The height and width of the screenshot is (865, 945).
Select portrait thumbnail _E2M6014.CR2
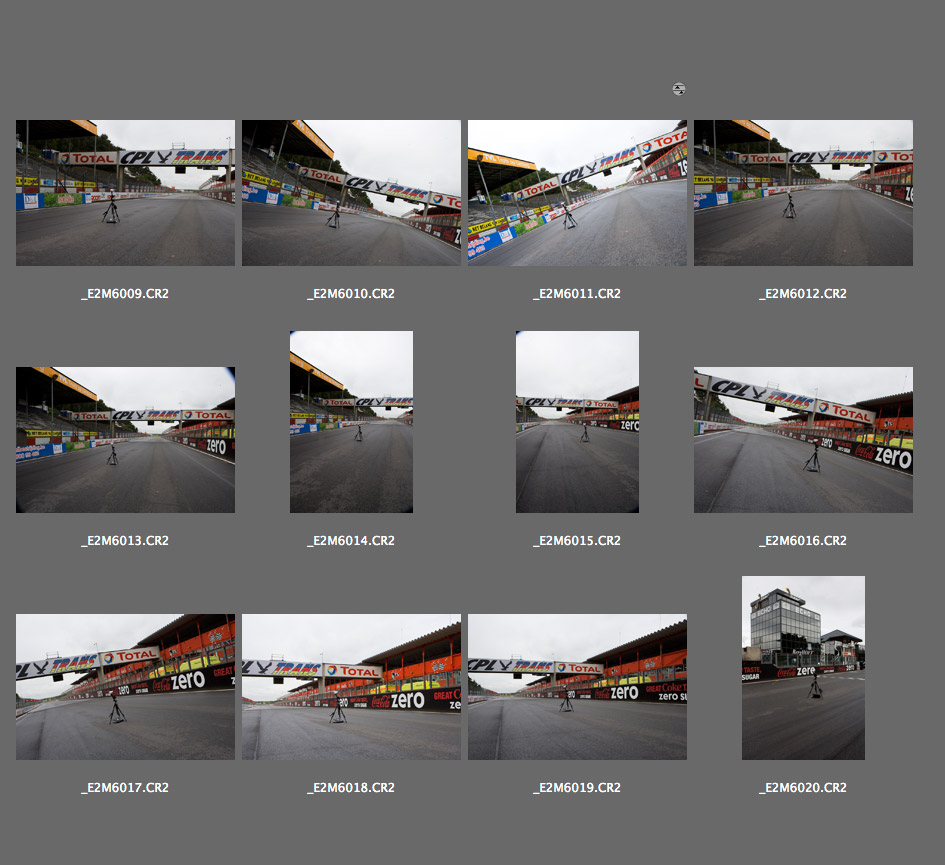[351, 422]
